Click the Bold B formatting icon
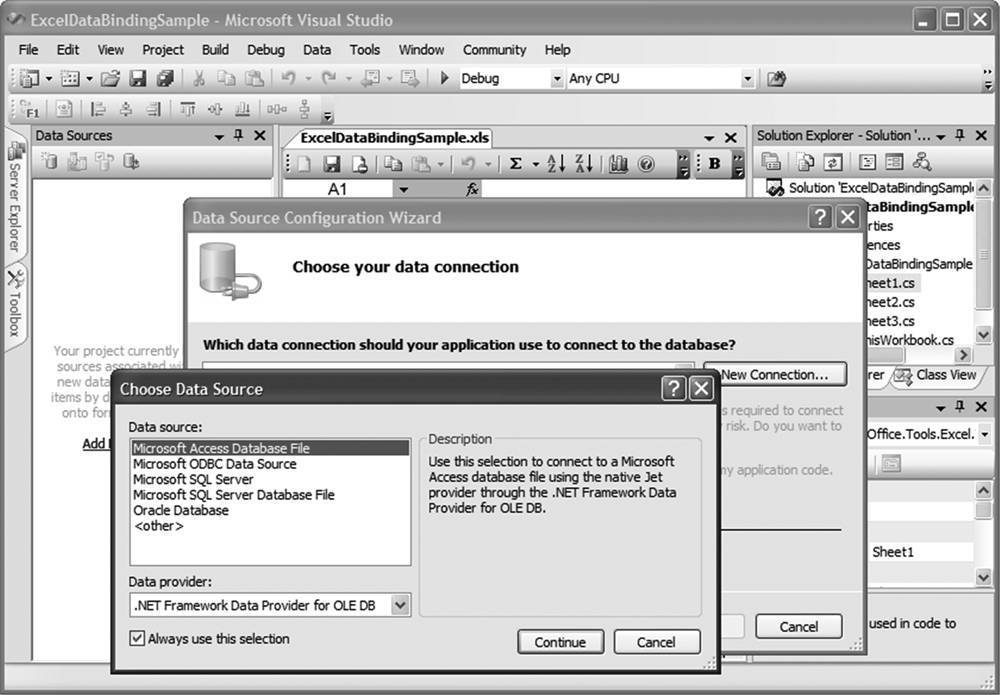1000x695 pixels. pyautogui.click(x=714, y=163)
